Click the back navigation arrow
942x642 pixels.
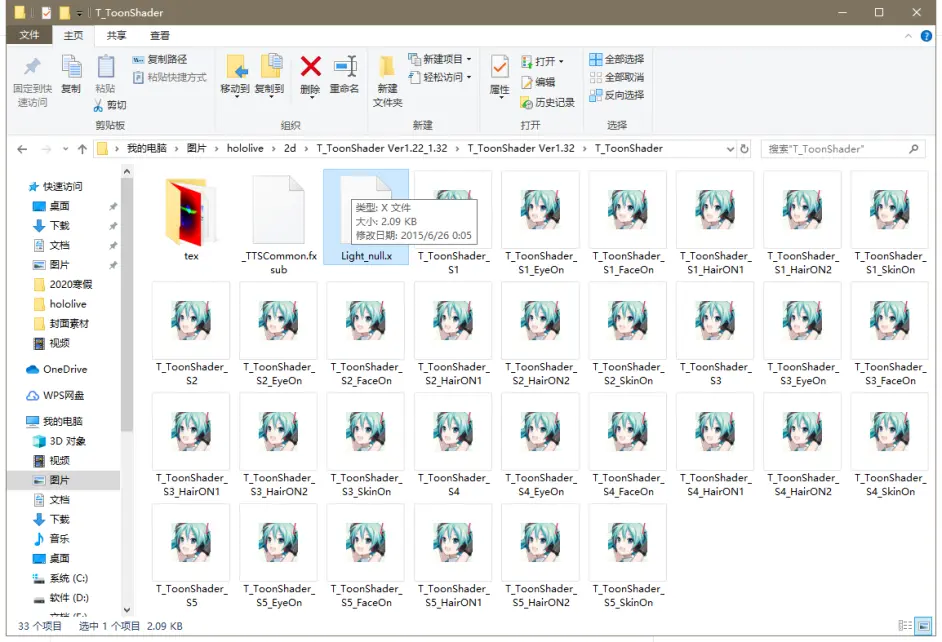22,149
